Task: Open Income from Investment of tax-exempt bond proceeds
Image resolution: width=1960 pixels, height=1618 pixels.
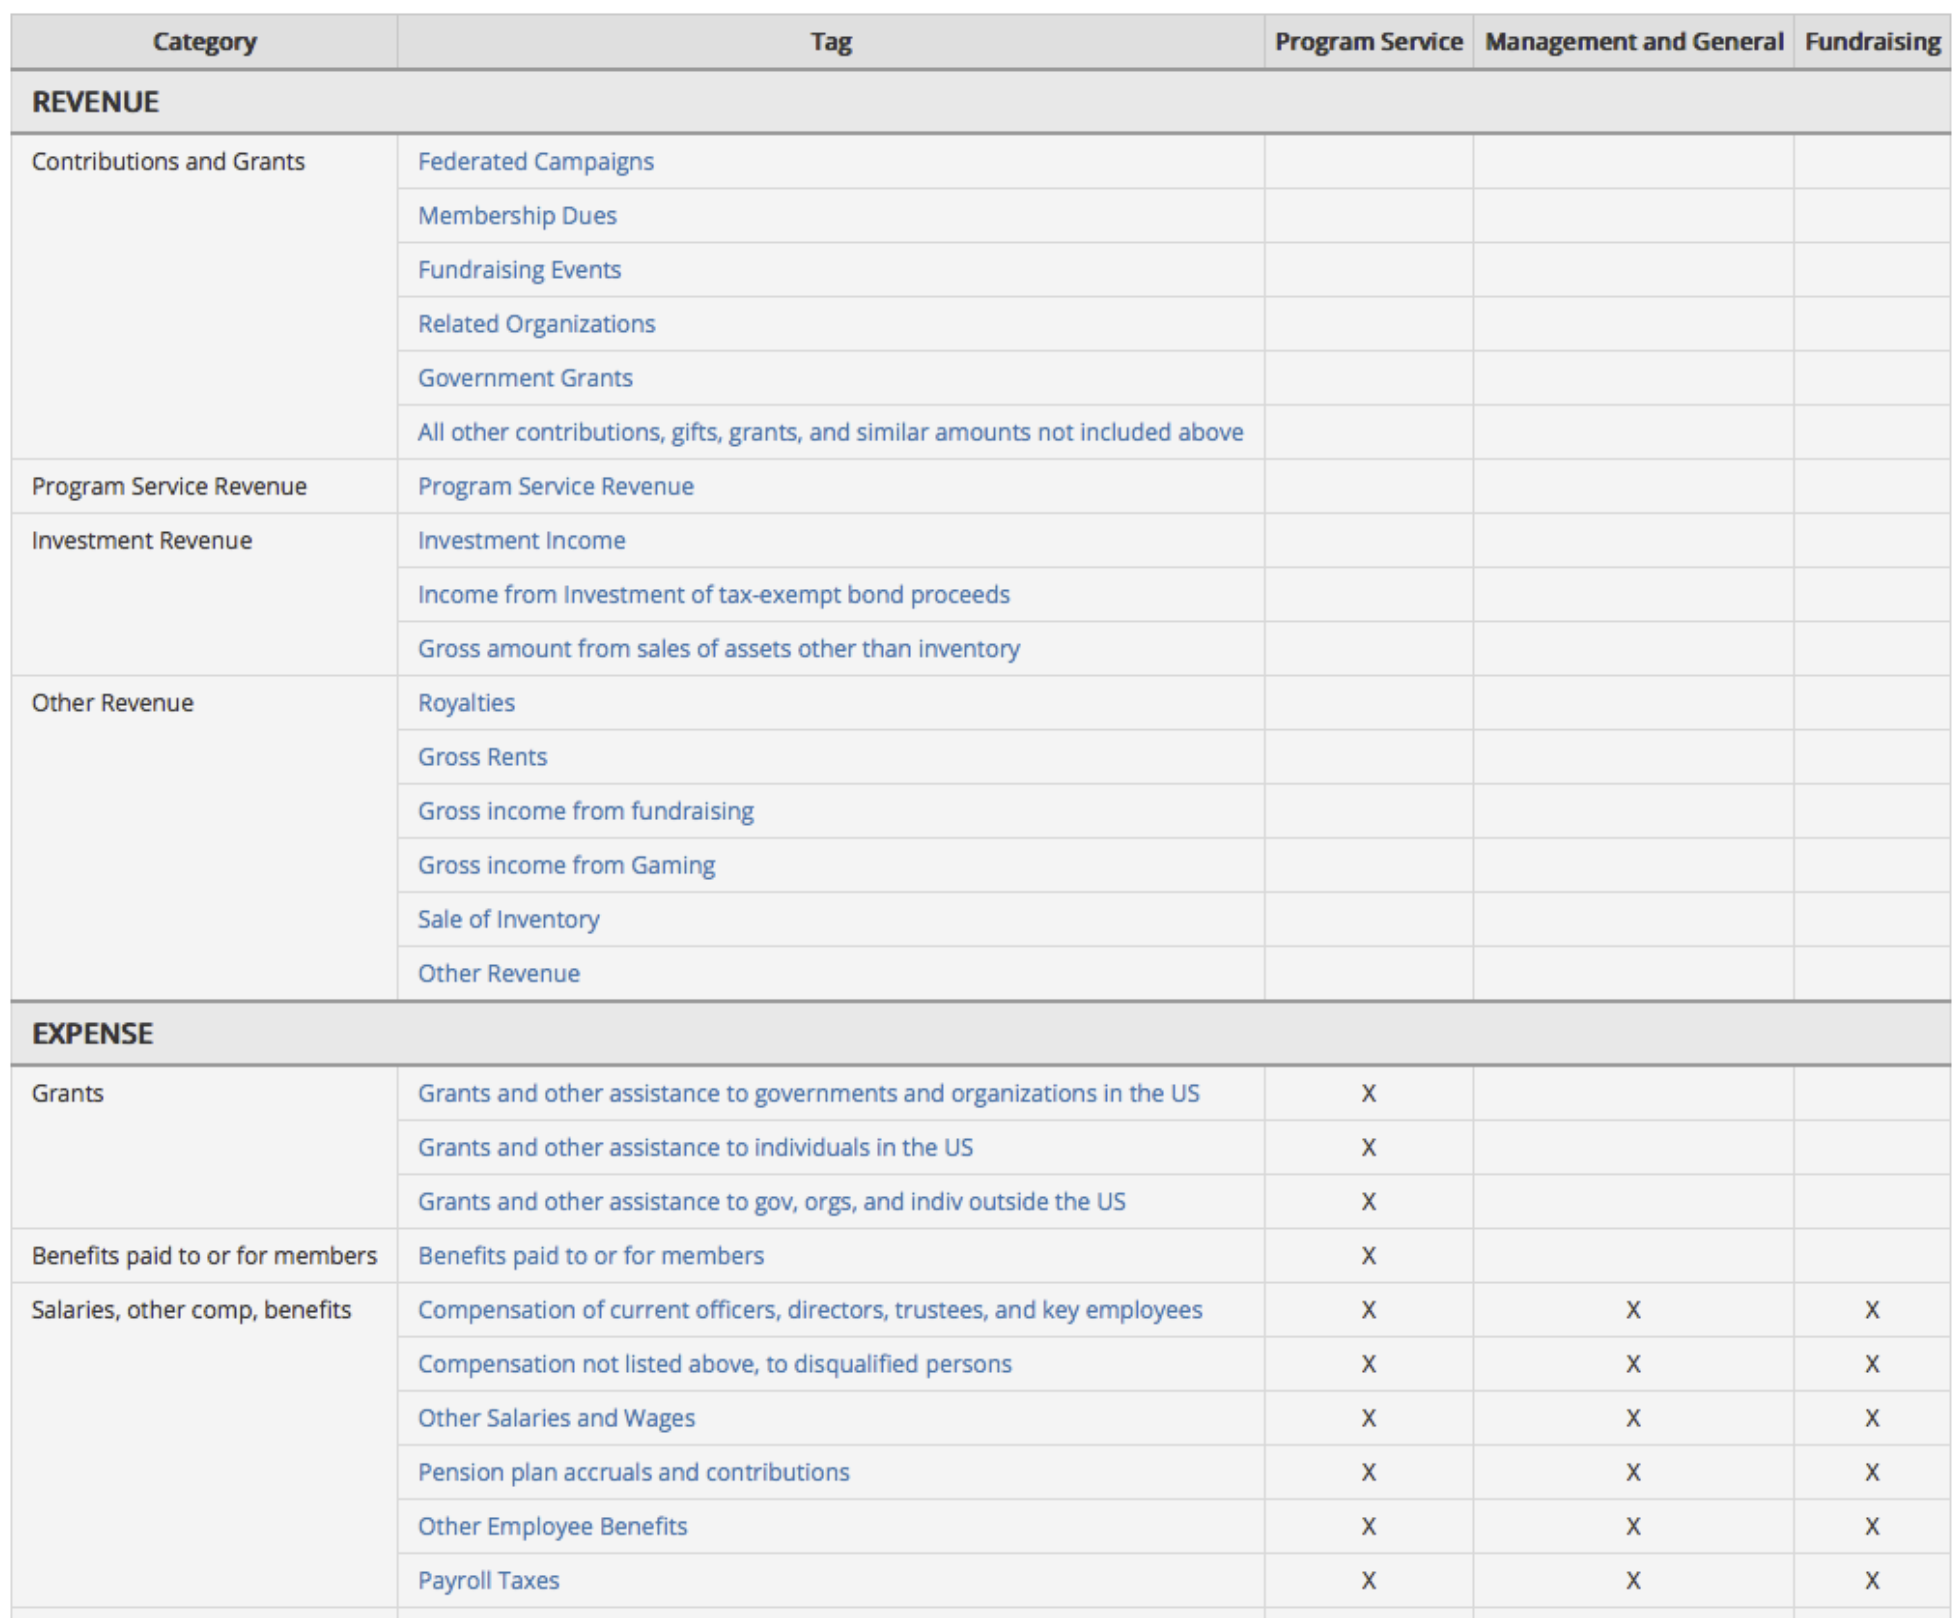Action: pyautogui.click(x=713, y=593)
